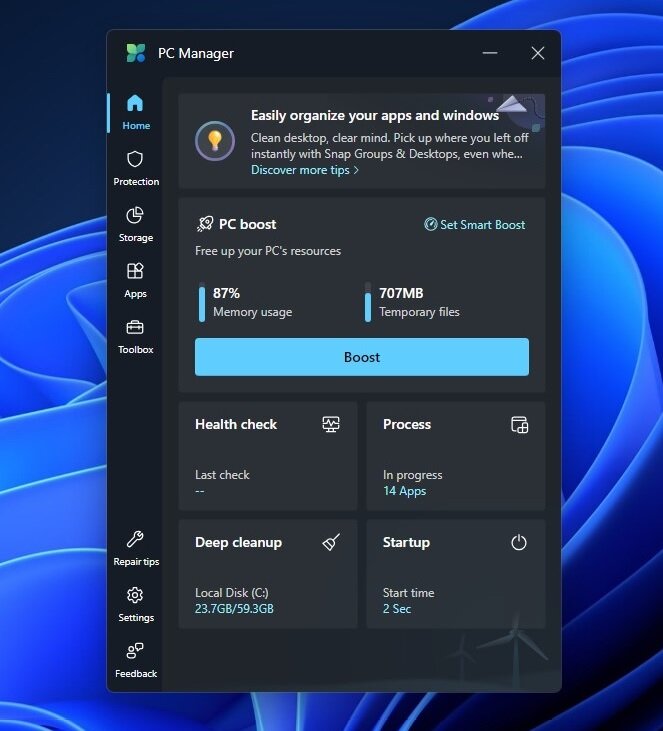Go to the Storage section
663x731 pixels.
(x=136, y=224)
